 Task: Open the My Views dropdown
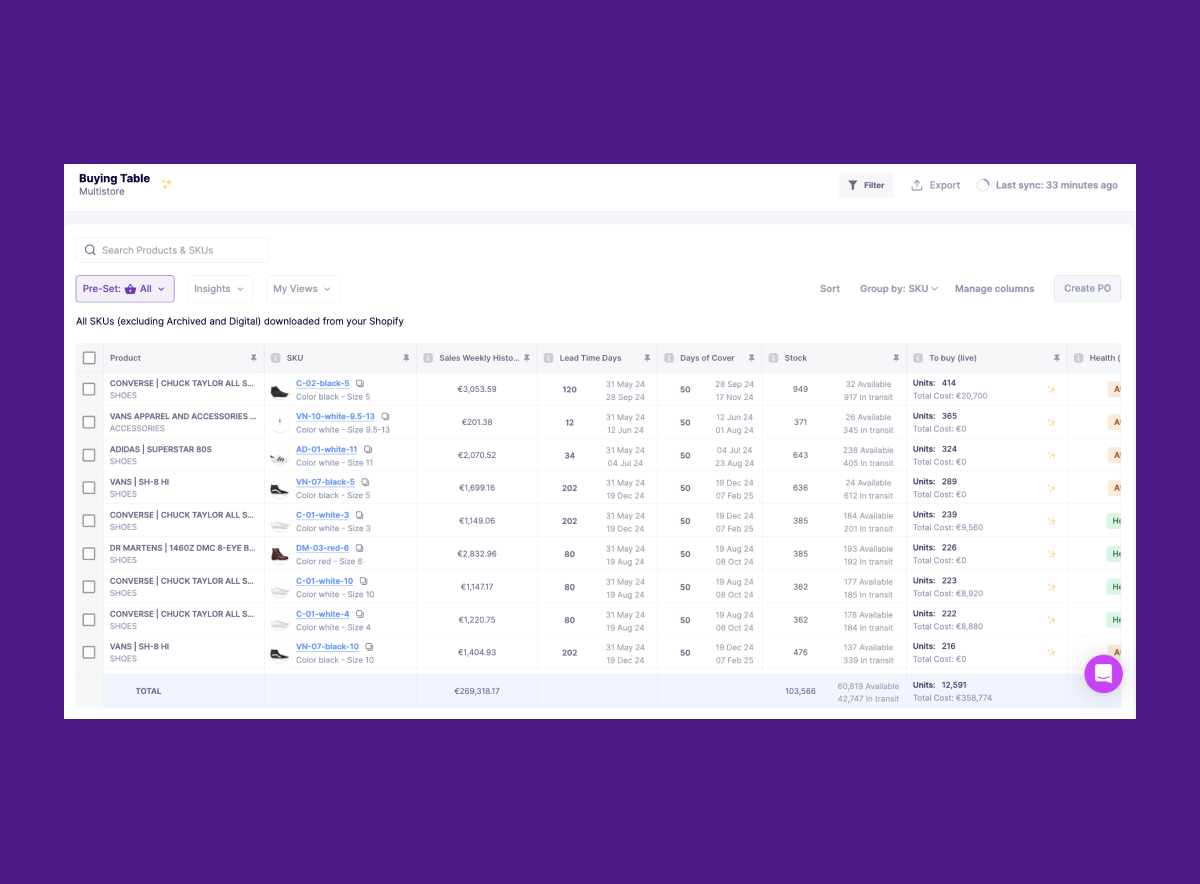(x=303, y=289)
